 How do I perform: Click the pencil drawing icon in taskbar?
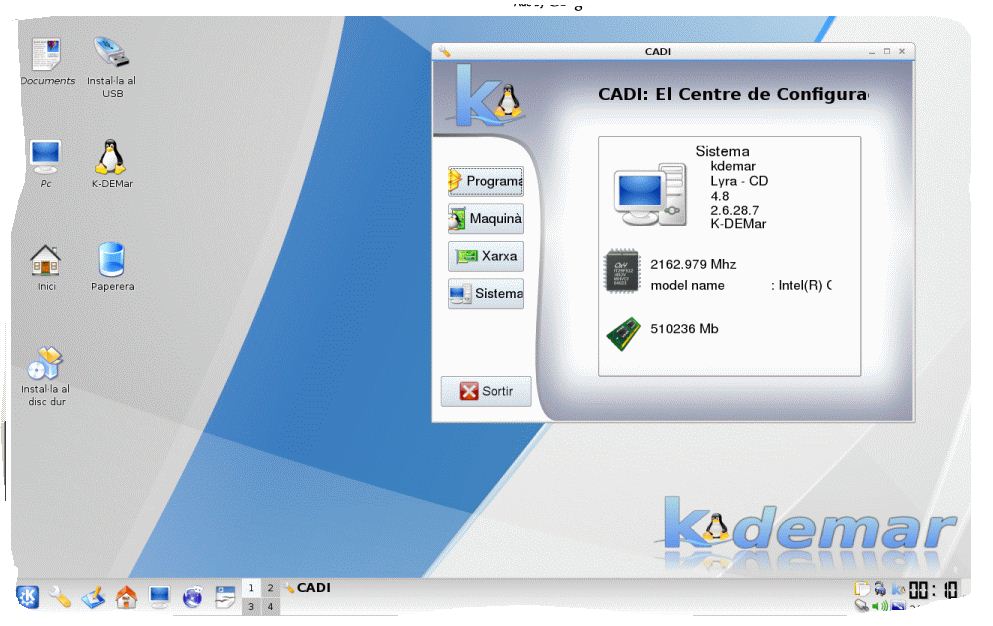(93, 597)
